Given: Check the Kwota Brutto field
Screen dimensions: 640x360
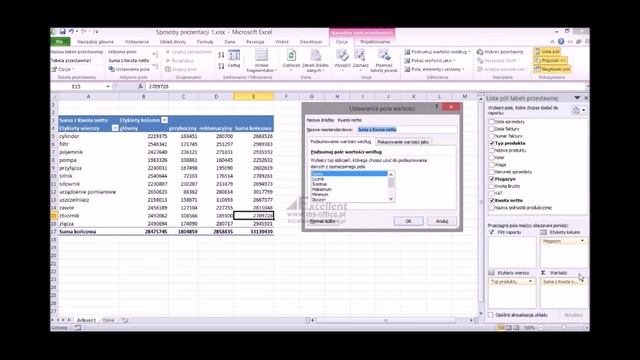Looking at the screenshot, I should [491, 186].
